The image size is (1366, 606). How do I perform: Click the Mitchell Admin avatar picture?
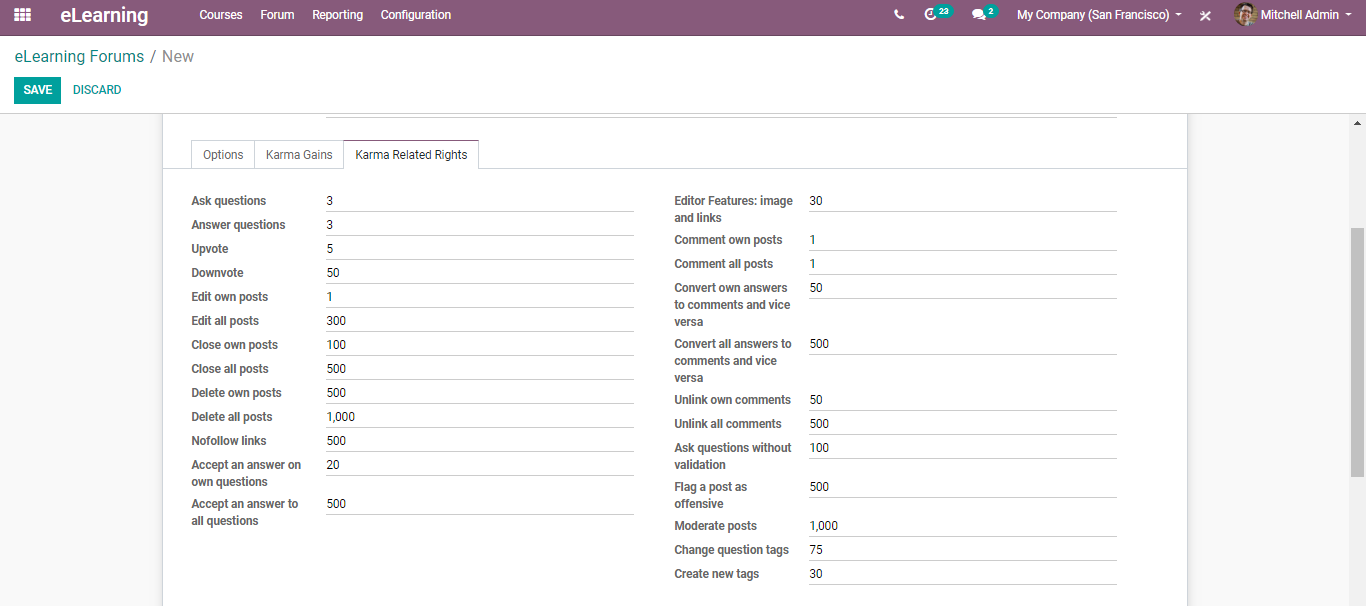click(x=1245, y=15)
